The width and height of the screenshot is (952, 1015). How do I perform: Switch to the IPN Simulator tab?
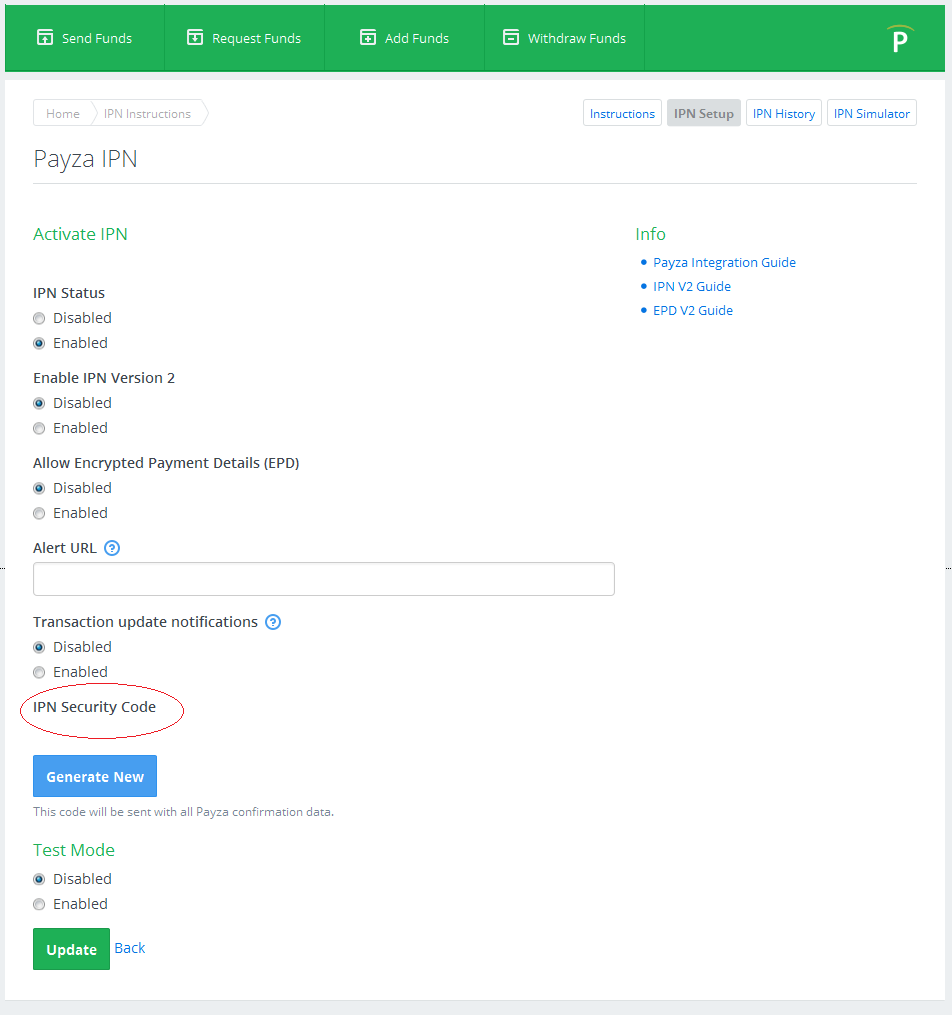tap(872, 113)
